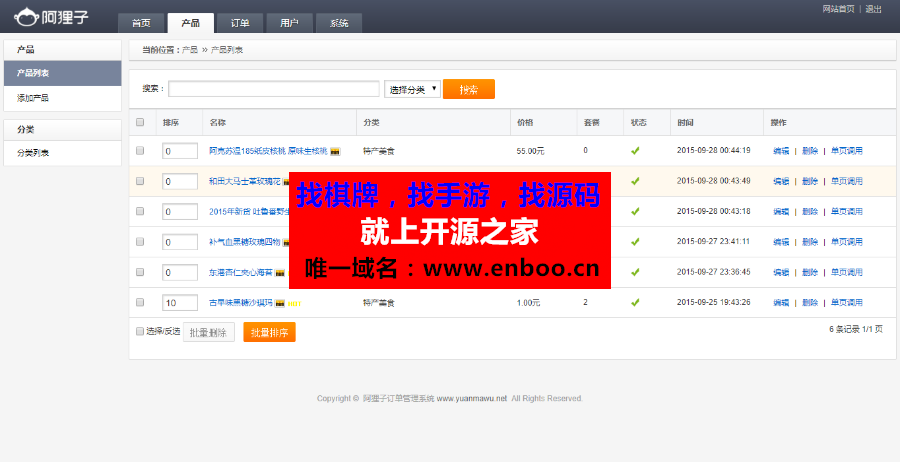Viewport: 900px width, 462px height.
Task: Open product link 阿克苏温185纸皮核桃 原味生核桃
Action: [x=268, y=151]
